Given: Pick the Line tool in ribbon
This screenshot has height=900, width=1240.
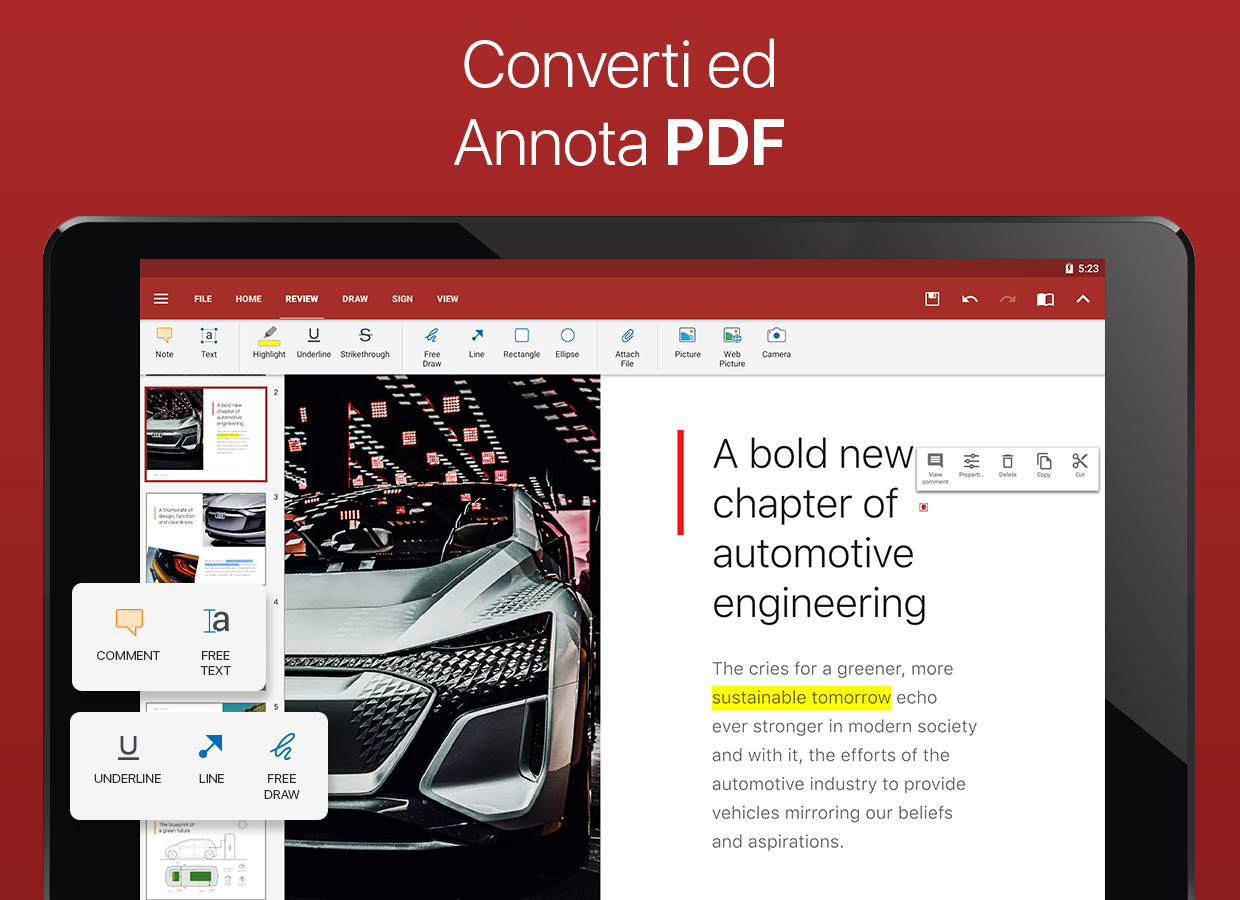Looking at the screenshot, I should point(477,343).
